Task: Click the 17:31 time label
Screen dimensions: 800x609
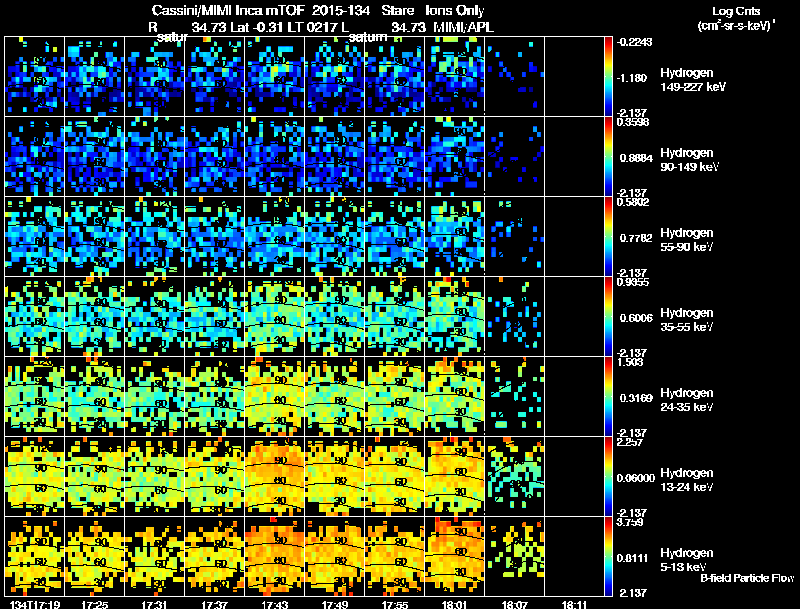Action: tap(155, 604)
